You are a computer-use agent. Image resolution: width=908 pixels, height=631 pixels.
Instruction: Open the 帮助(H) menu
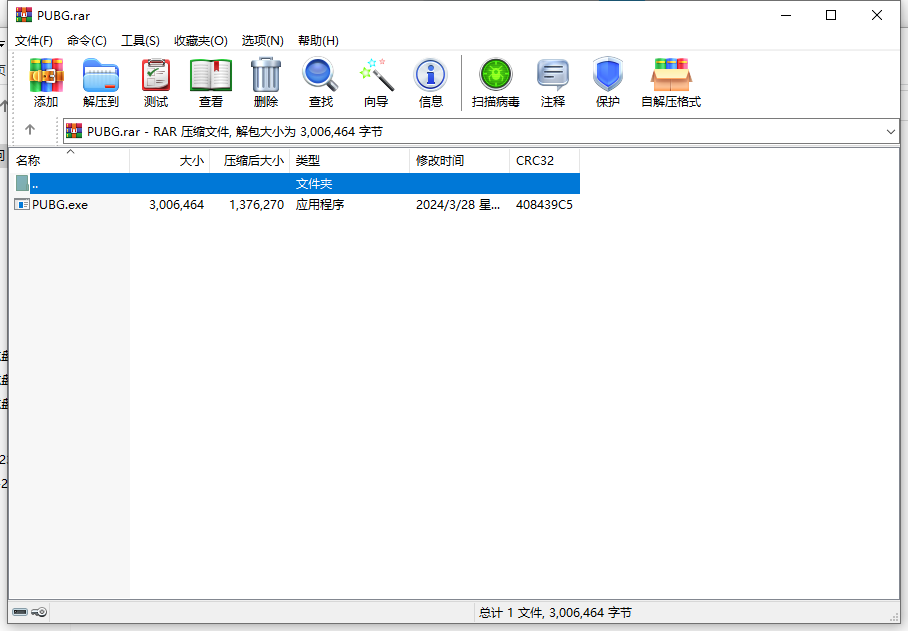(x=318, y=41)
